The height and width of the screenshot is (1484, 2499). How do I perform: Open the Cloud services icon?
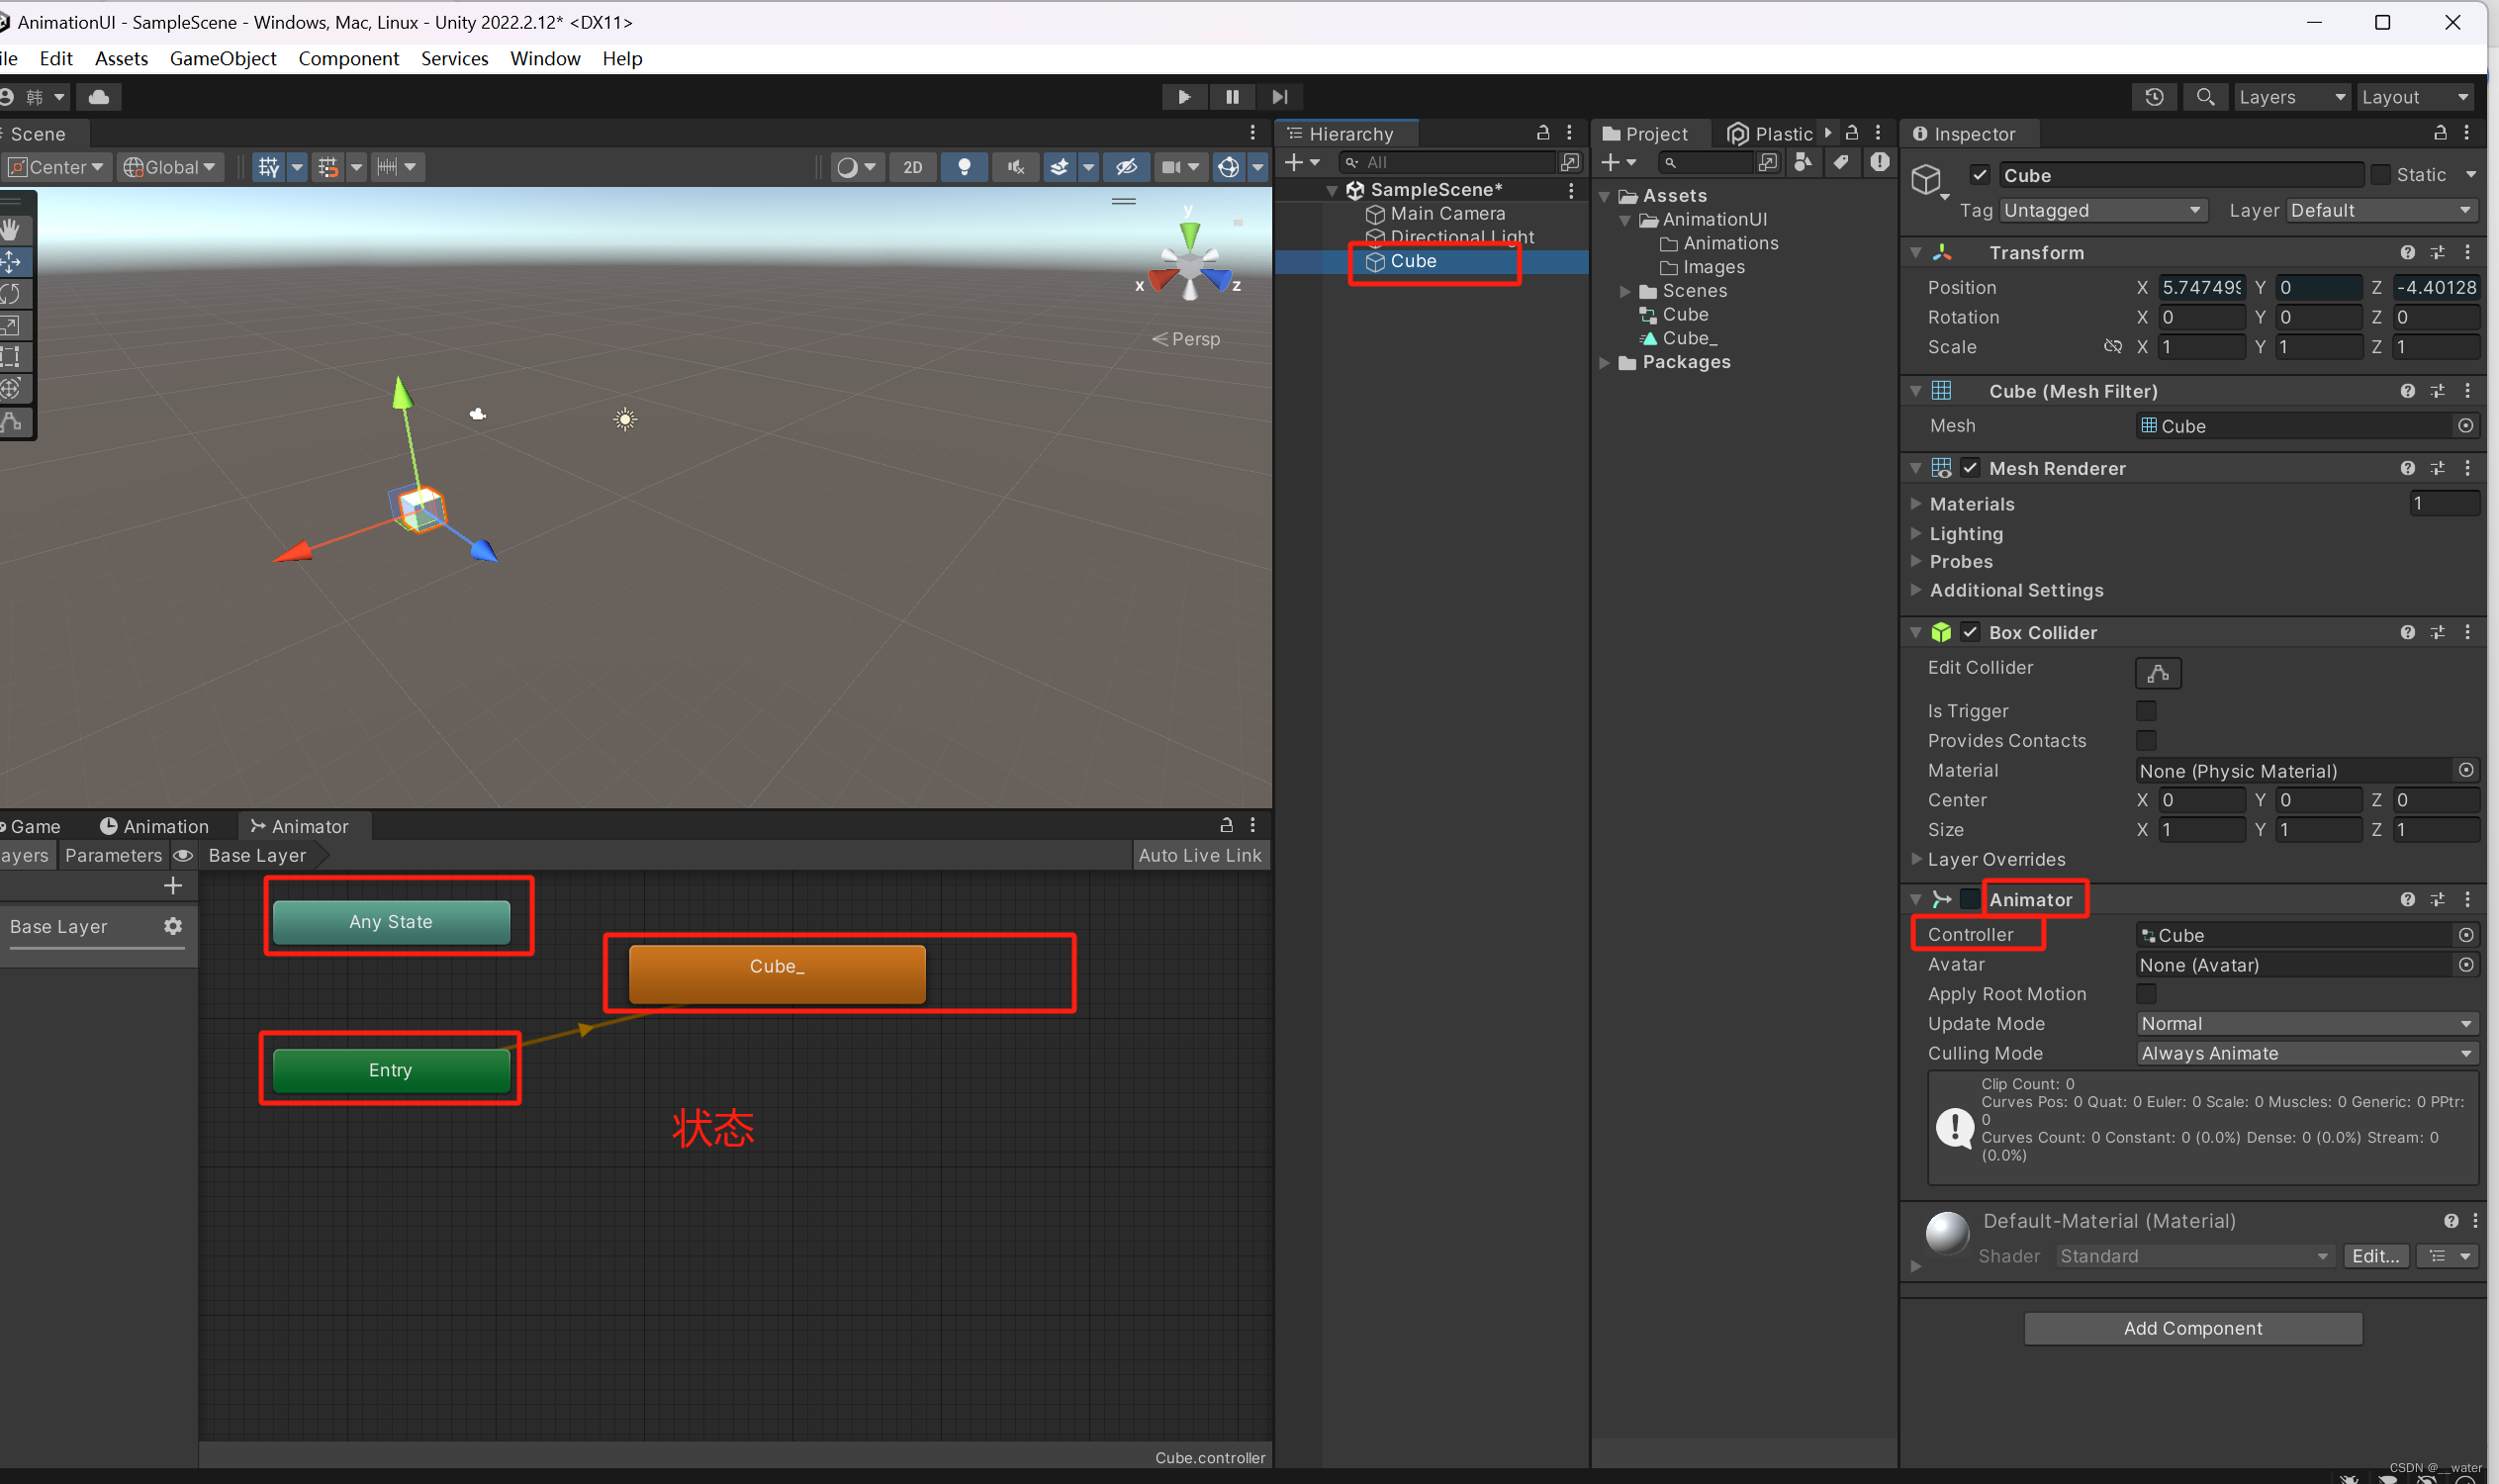tap(98, 97)
